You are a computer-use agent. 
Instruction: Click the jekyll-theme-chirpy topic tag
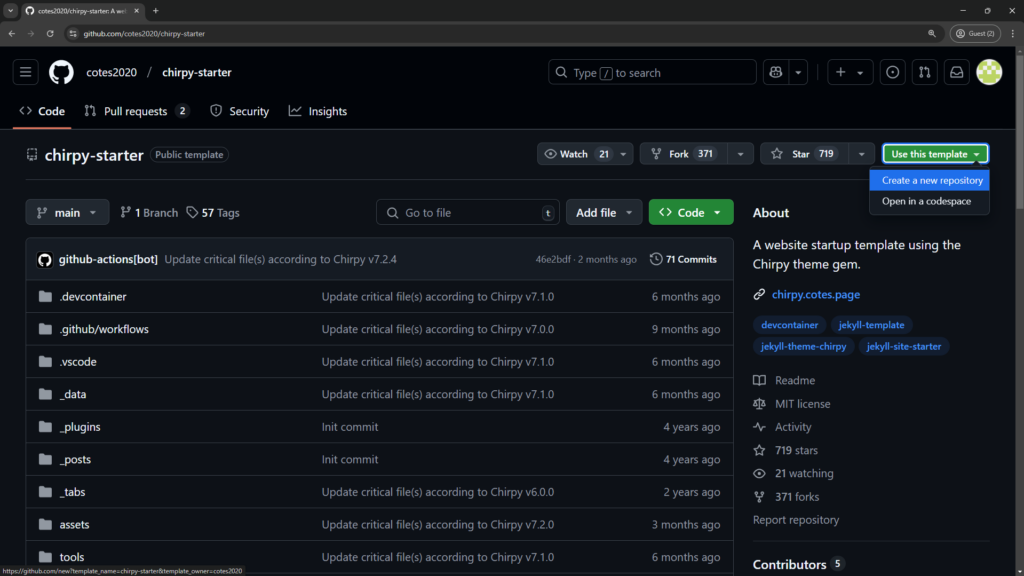(x=803, y=346)
